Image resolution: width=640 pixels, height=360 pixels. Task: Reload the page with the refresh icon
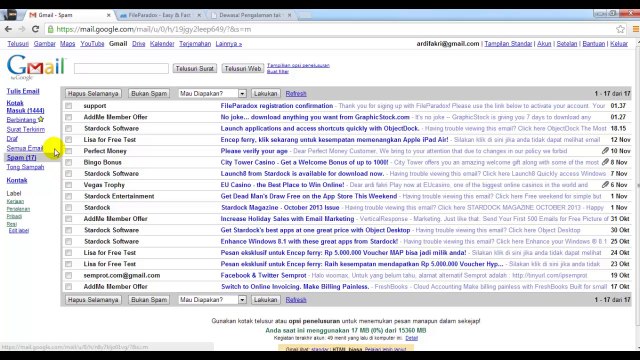36,29
